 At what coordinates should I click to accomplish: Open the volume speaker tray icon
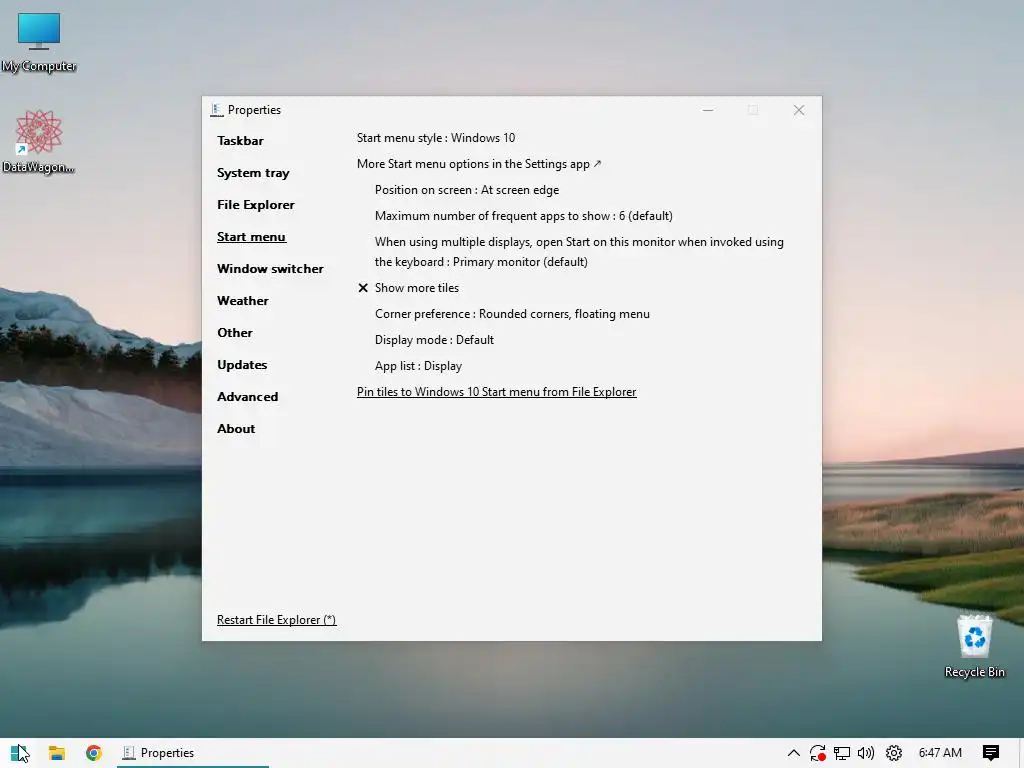[866, 753]
